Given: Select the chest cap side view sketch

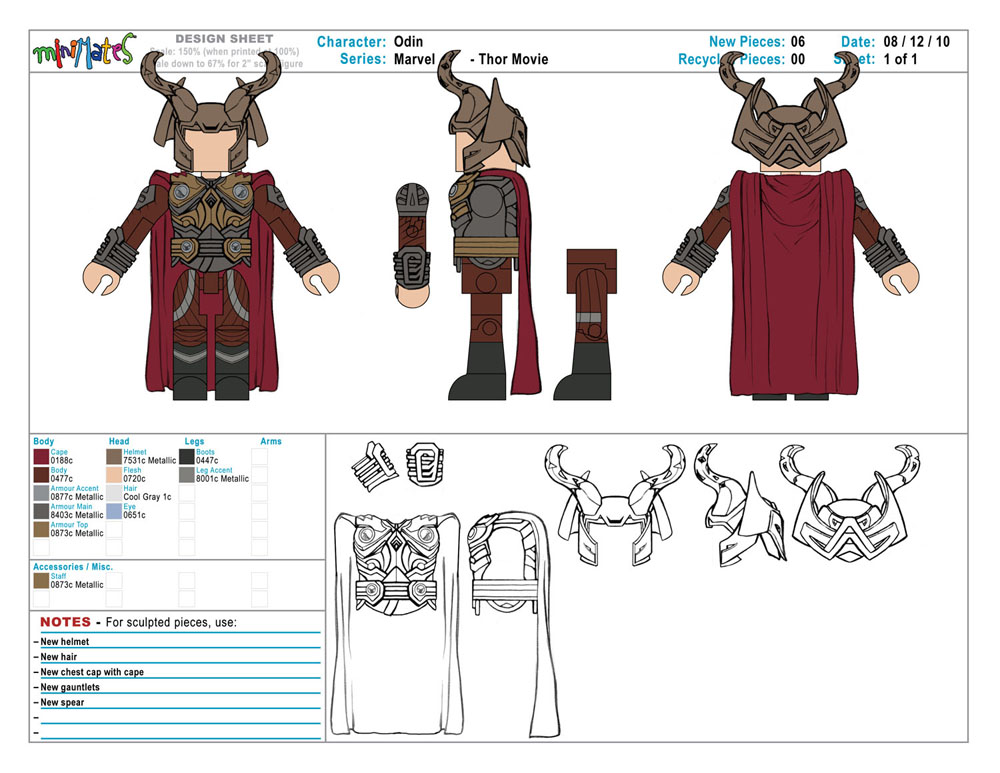Looking at the screenshot, I should (513, 623).
